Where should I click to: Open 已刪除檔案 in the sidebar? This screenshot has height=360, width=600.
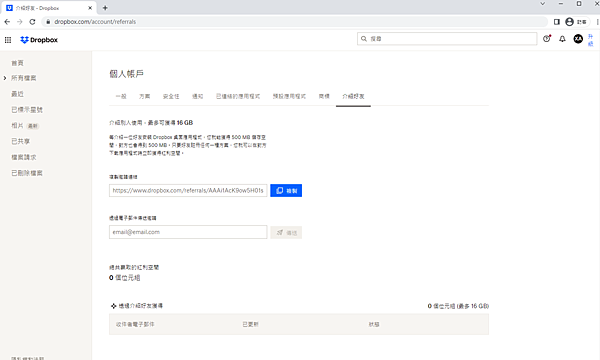click(27, 173)
